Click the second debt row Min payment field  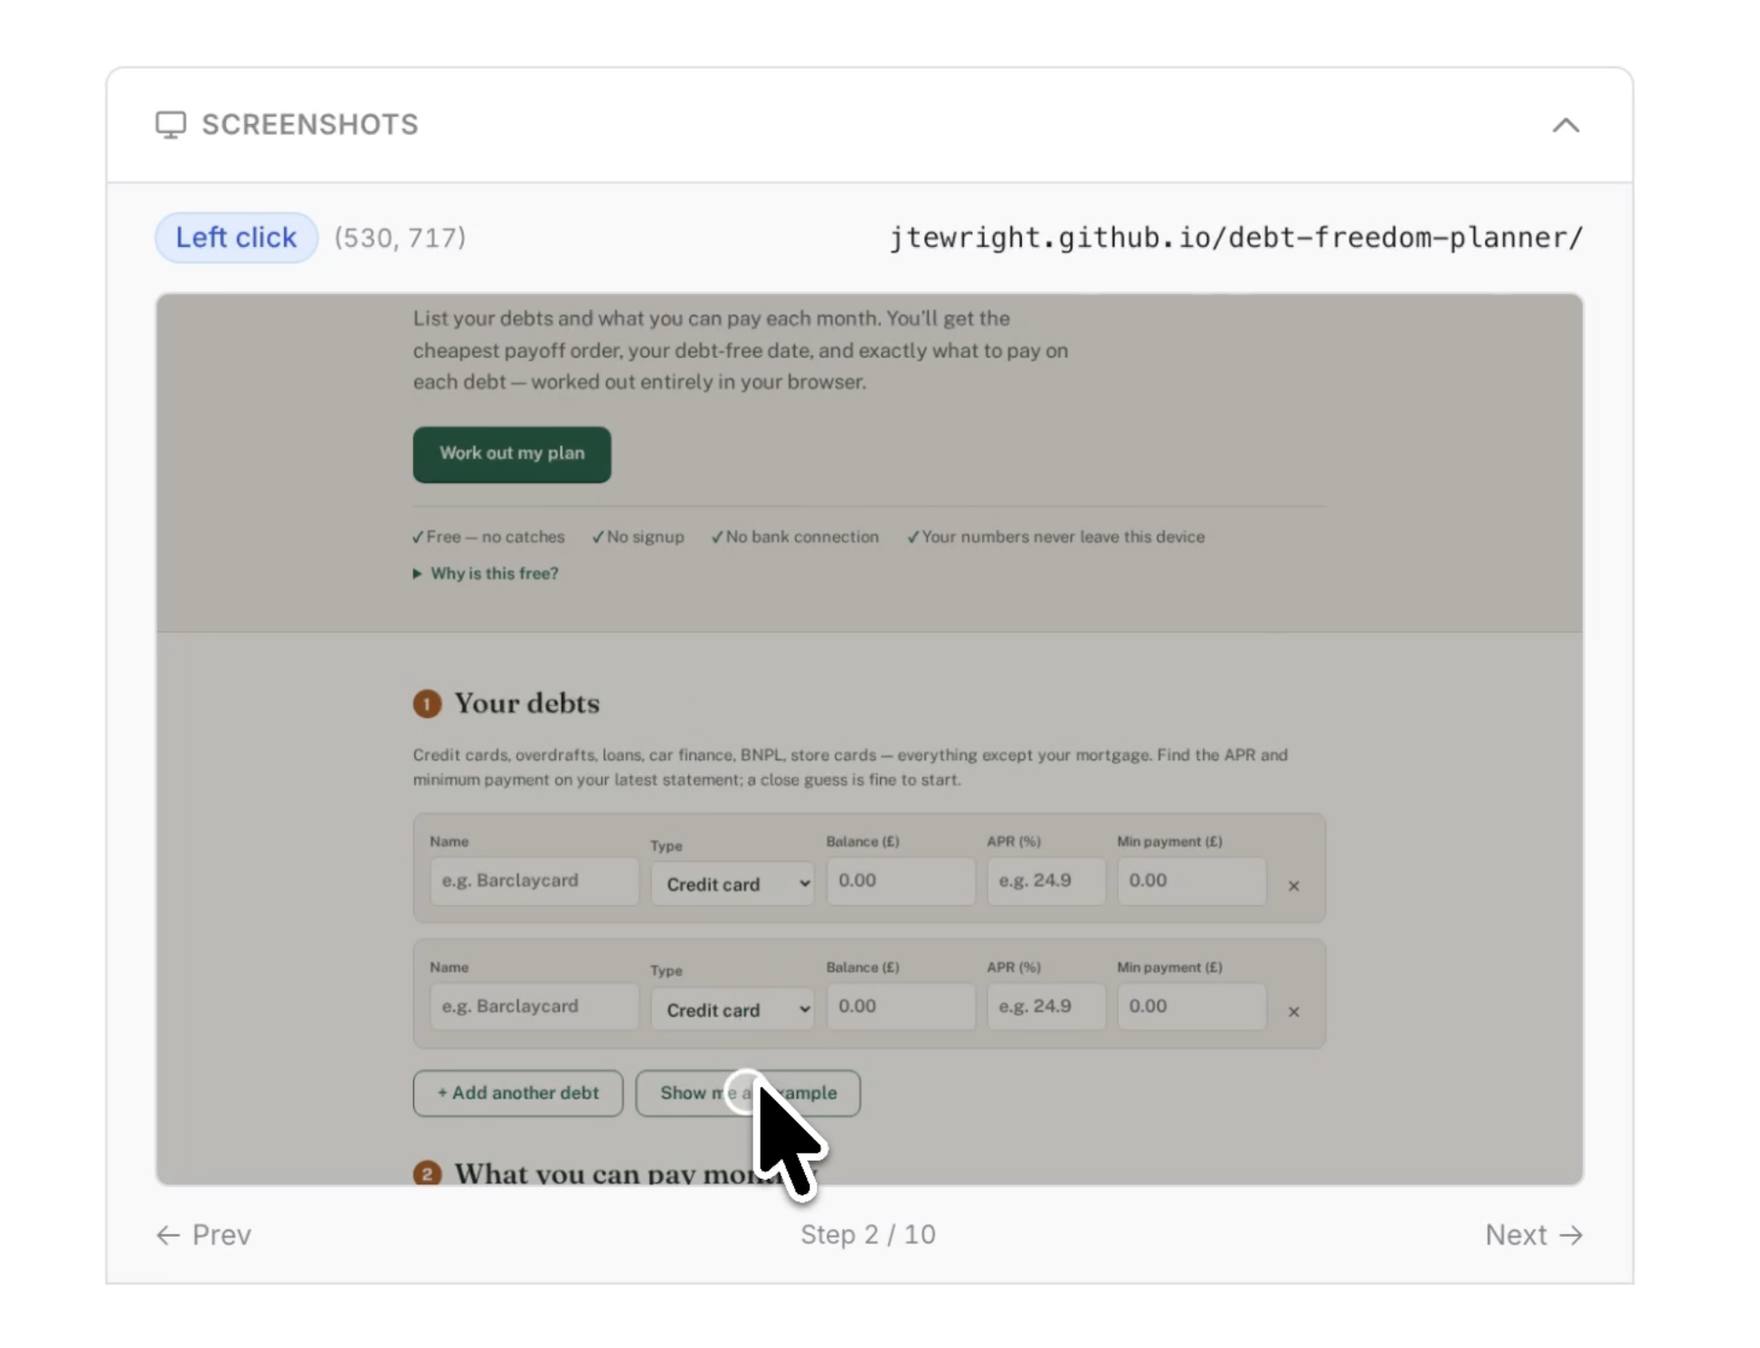(x=1191, y=1007)
